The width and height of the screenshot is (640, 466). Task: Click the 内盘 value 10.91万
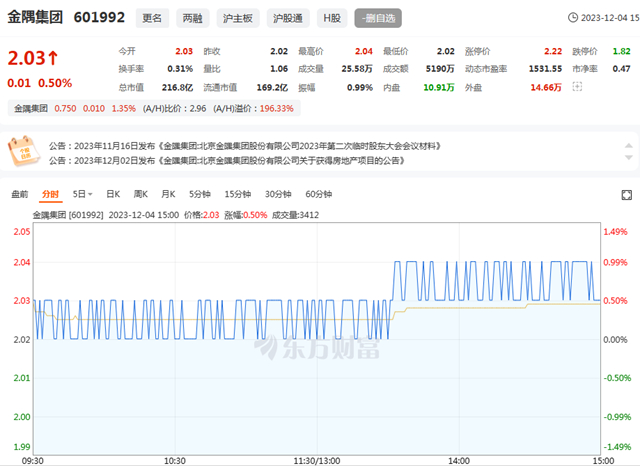click(x=439, y=87)
